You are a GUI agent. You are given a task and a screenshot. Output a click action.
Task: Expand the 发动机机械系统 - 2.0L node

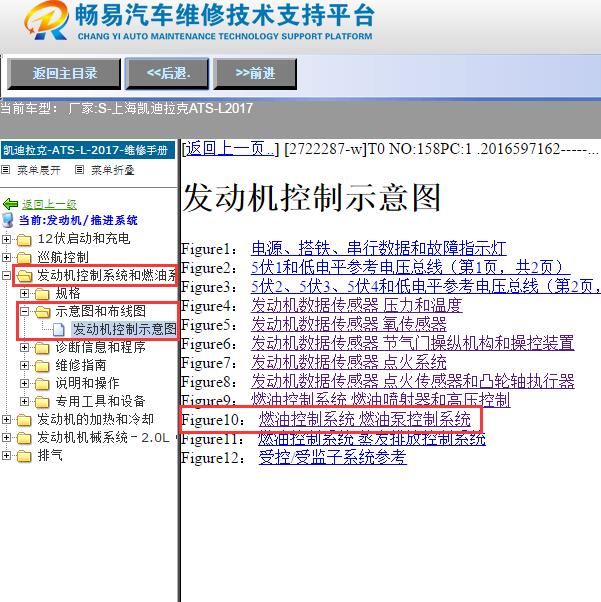(x=6, y=437)
